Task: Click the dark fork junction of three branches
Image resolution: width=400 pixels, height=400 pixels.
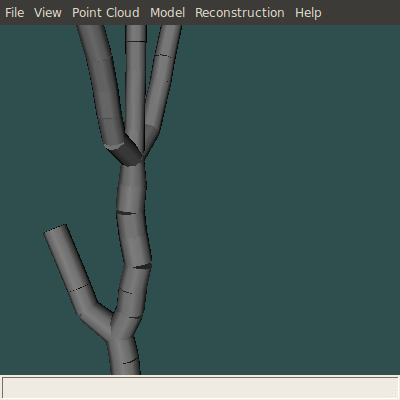Action: 128,152
